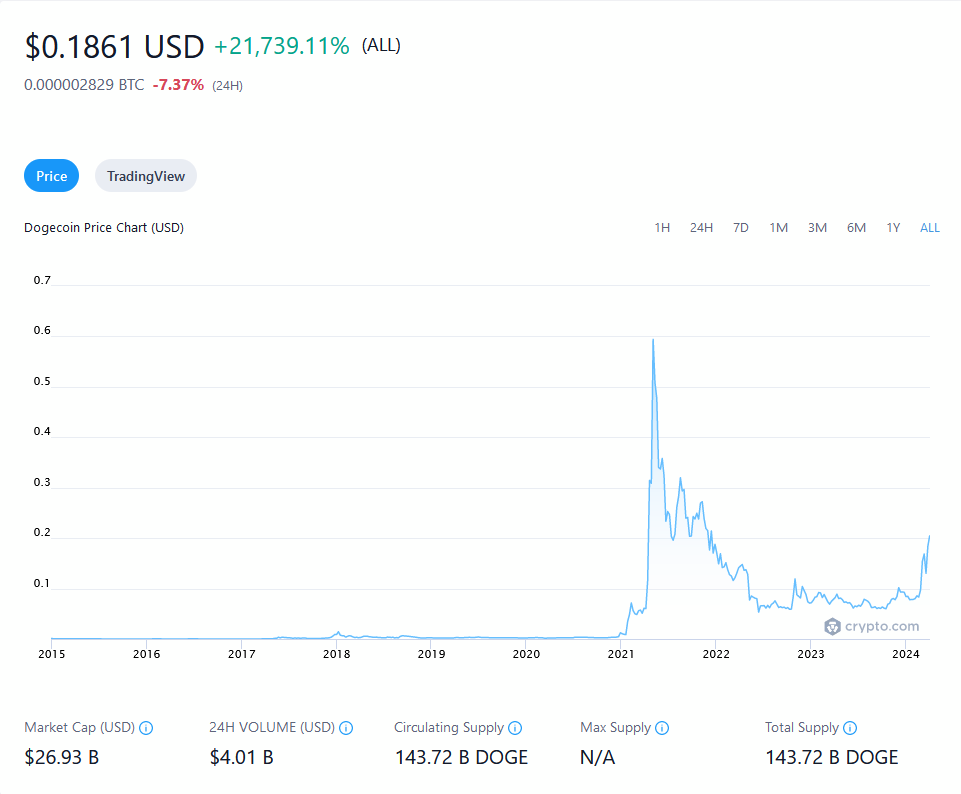961x794 pixels.
Task: Switch to the TradingView tab
Action: [146, 176]
